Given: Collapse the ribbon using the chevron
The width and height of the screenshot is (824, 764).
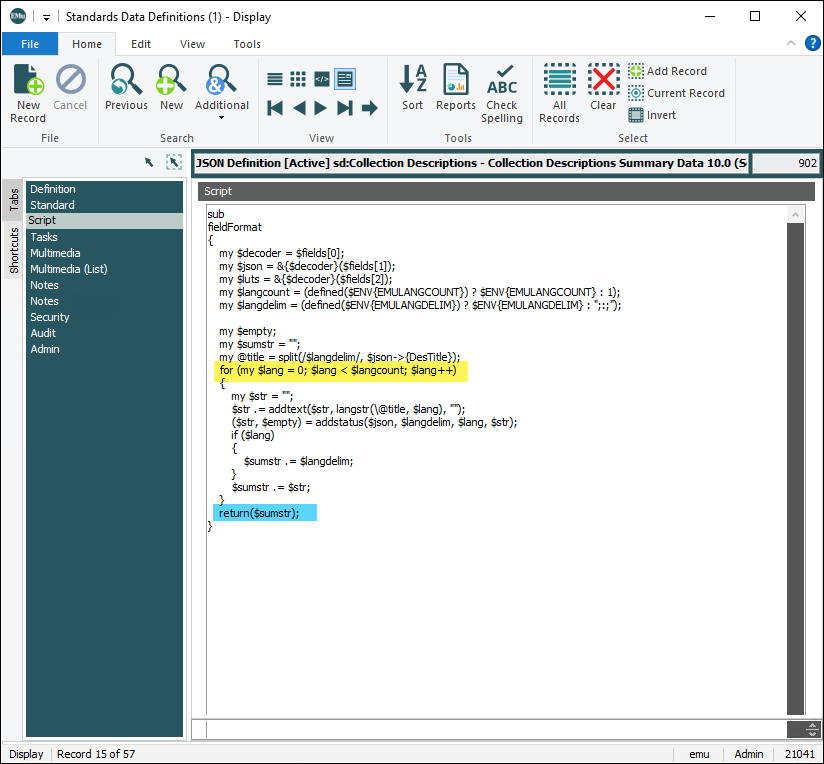Looking at the screenshot, I should tap(791, 44).
